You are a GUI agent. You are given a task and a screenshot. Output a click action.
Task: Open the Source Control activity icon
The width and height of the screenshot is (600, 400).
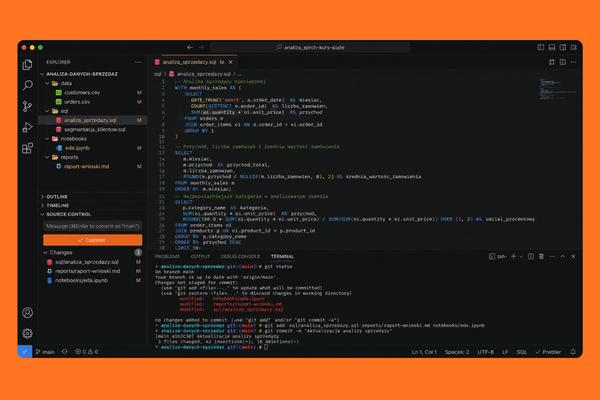(x=28, y=106)
